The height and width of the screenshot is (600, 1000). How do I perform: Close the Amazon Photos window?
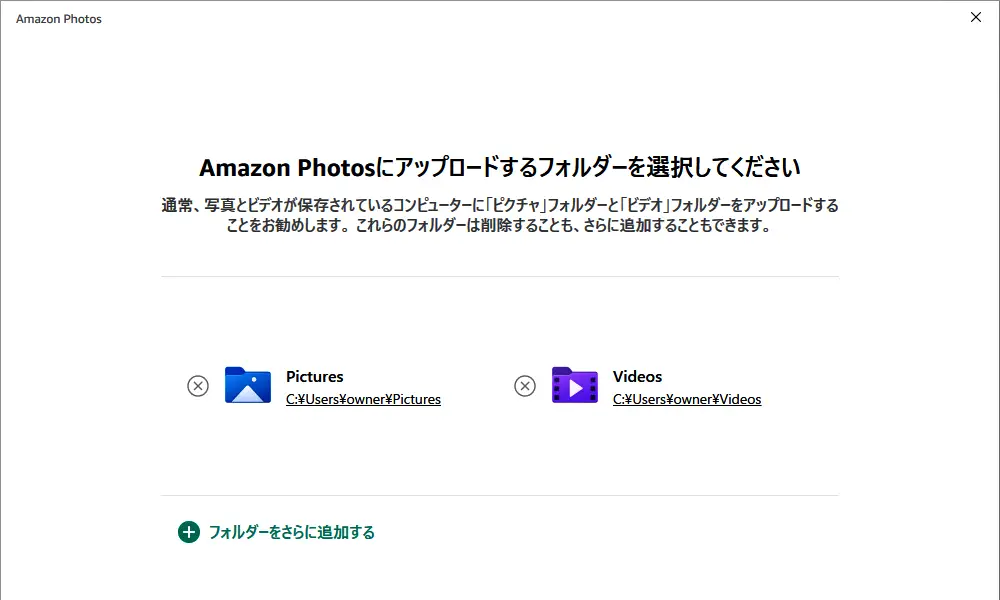976,17
